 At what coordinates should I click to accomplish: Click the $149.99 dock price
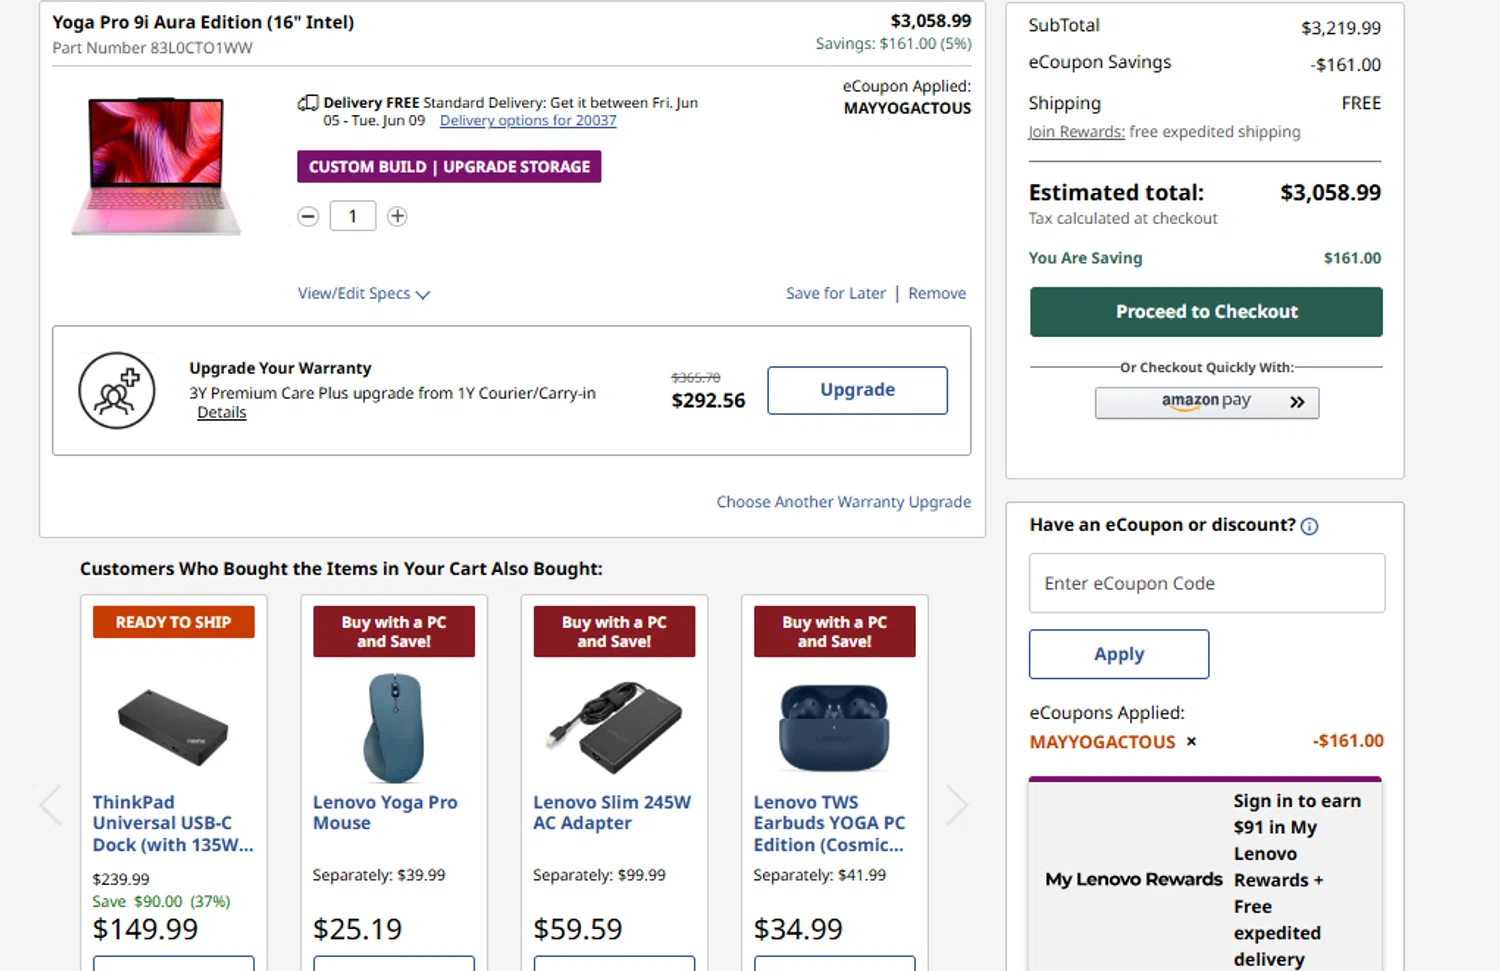pyautogui.click(x=145, y=929)
